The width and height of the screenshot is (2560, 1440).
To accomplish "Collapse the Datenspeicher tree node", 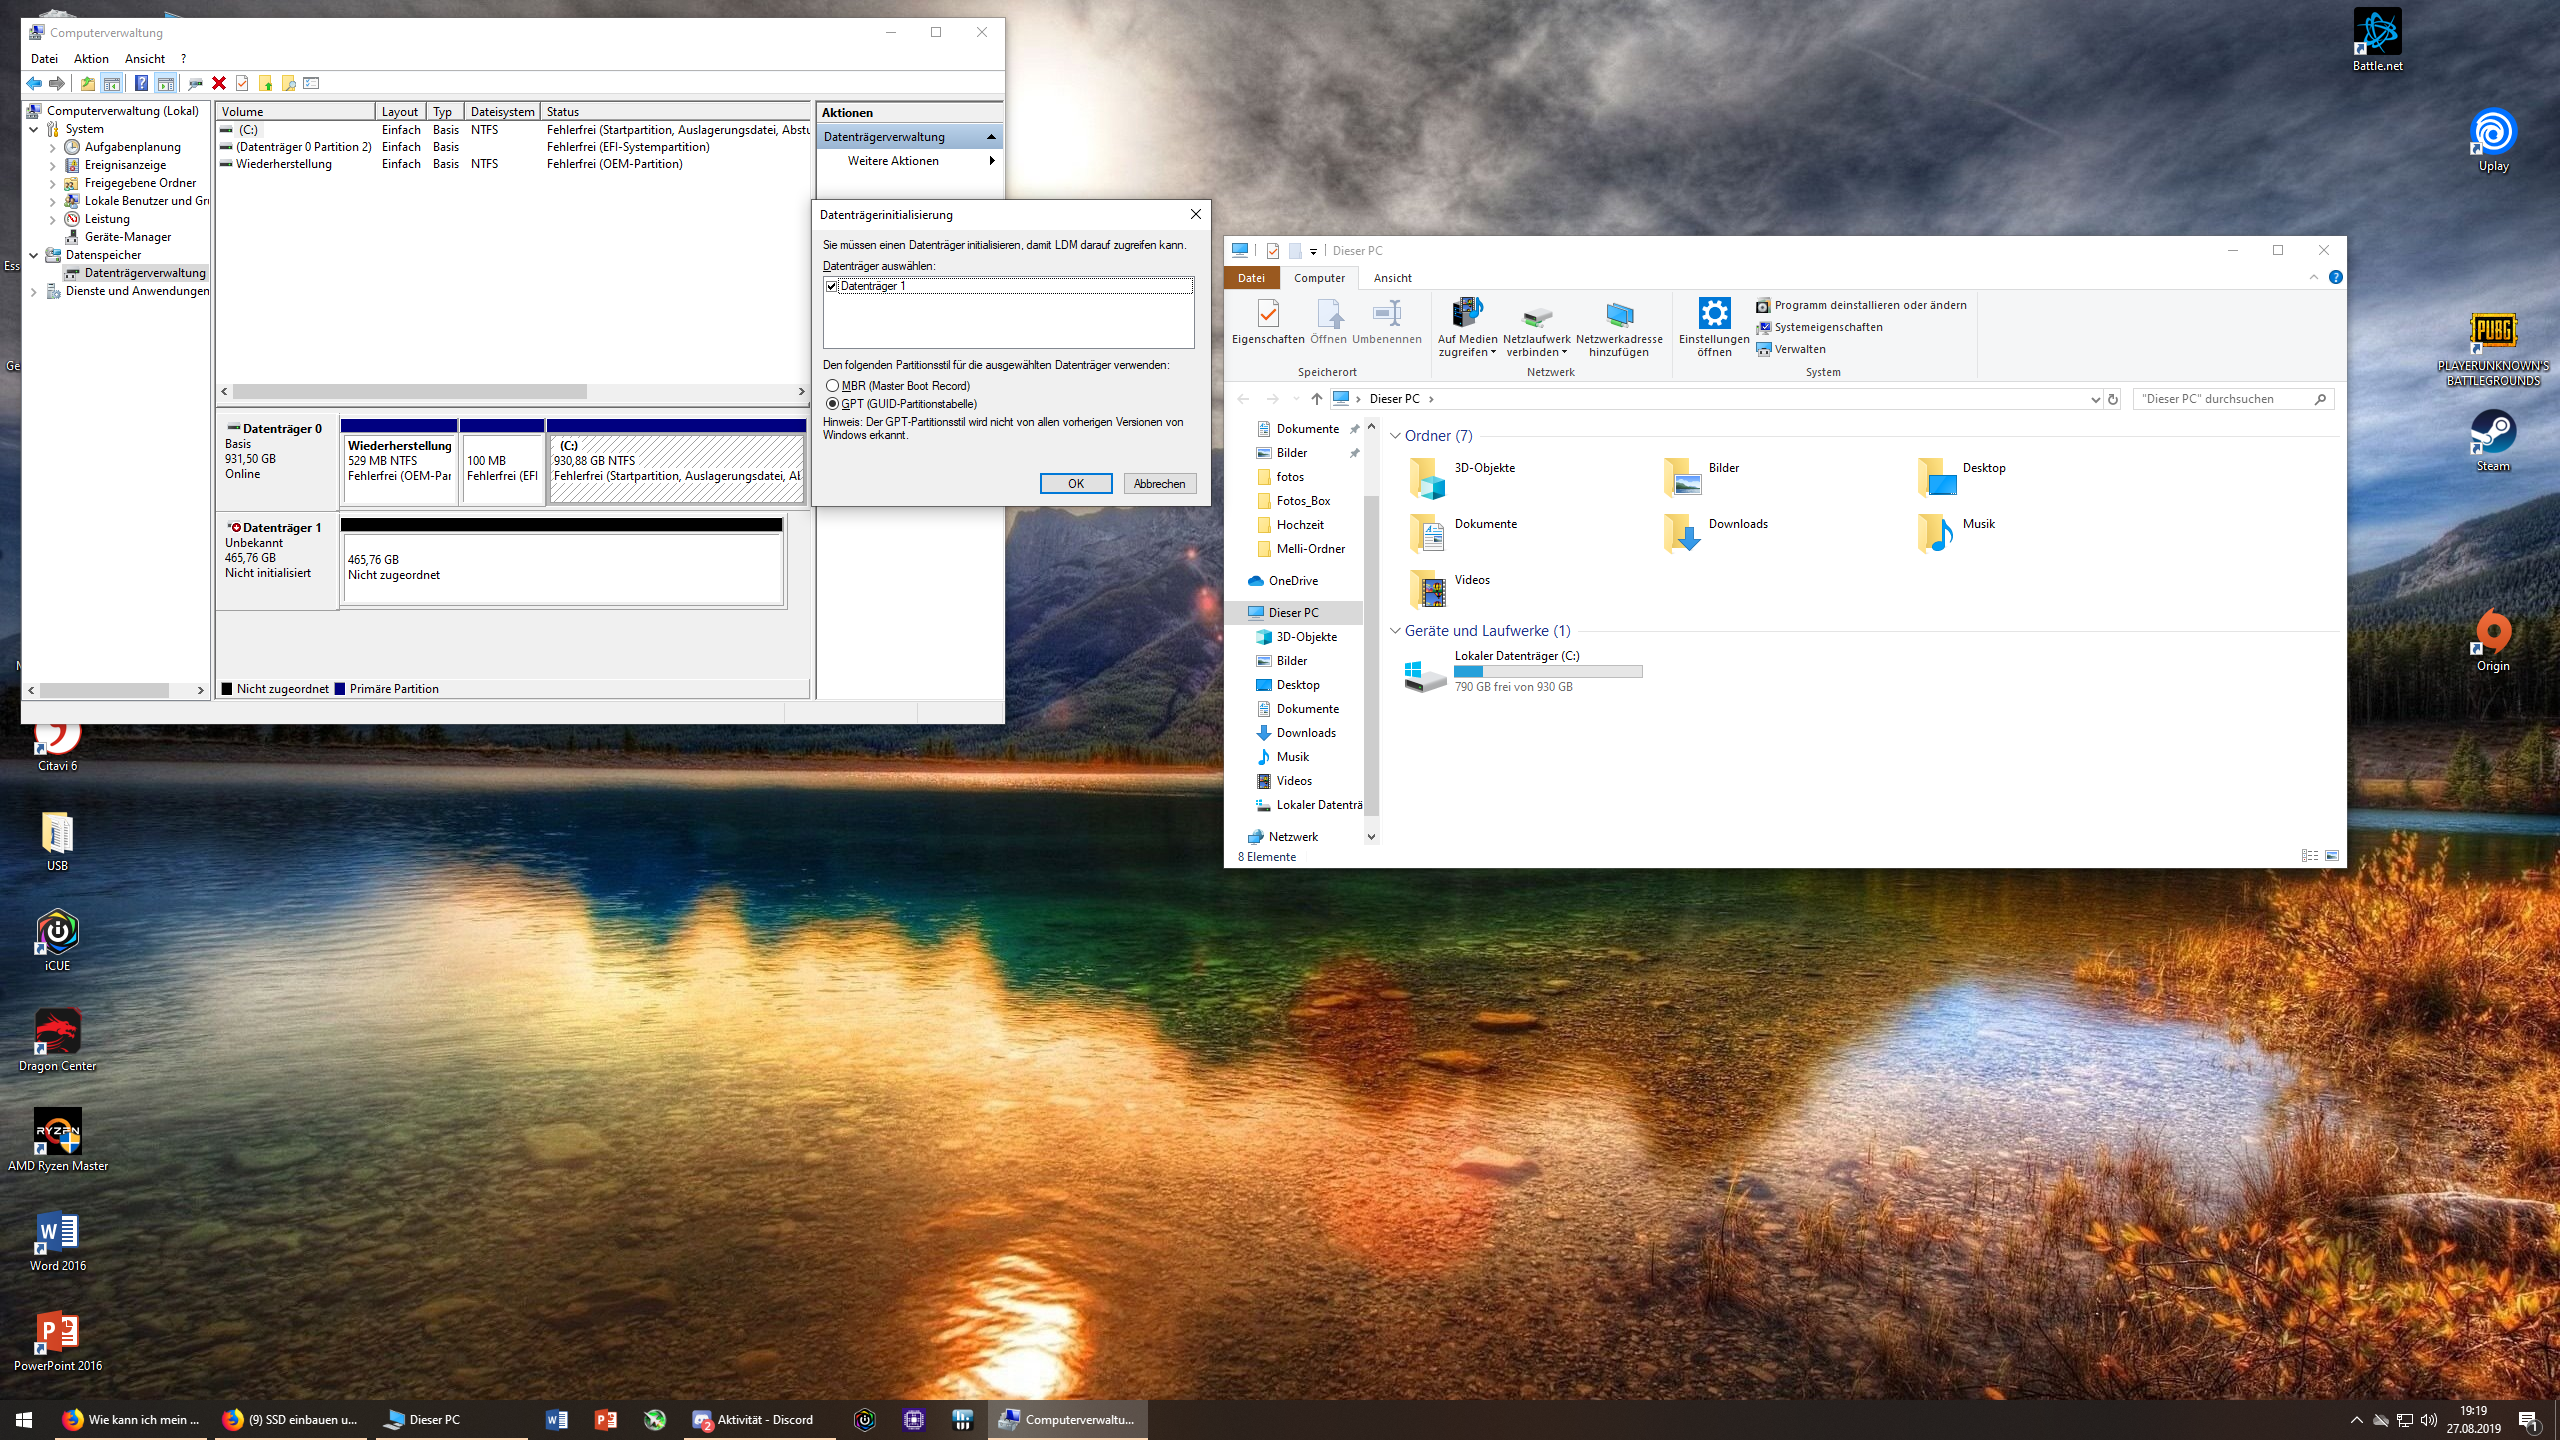I will [x=34, y=255].
